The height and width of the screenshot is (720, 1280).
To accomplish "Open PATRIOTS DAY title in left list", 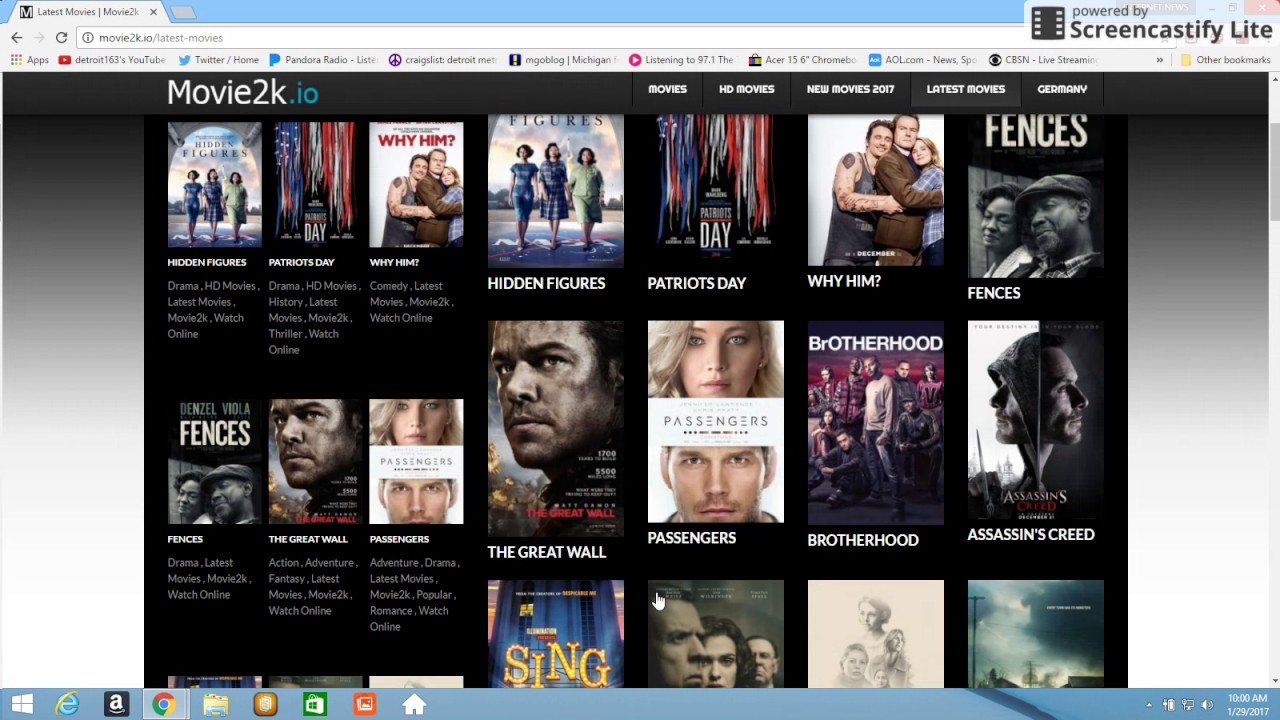I will [x=301, y=263].
